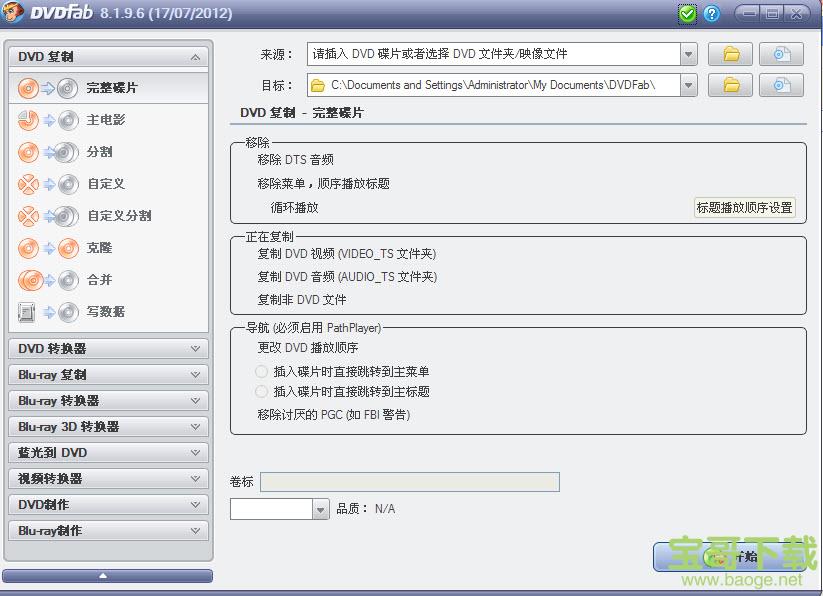Click the help question mark icon
The image size is (823, 596).
(x=710, y=13)
